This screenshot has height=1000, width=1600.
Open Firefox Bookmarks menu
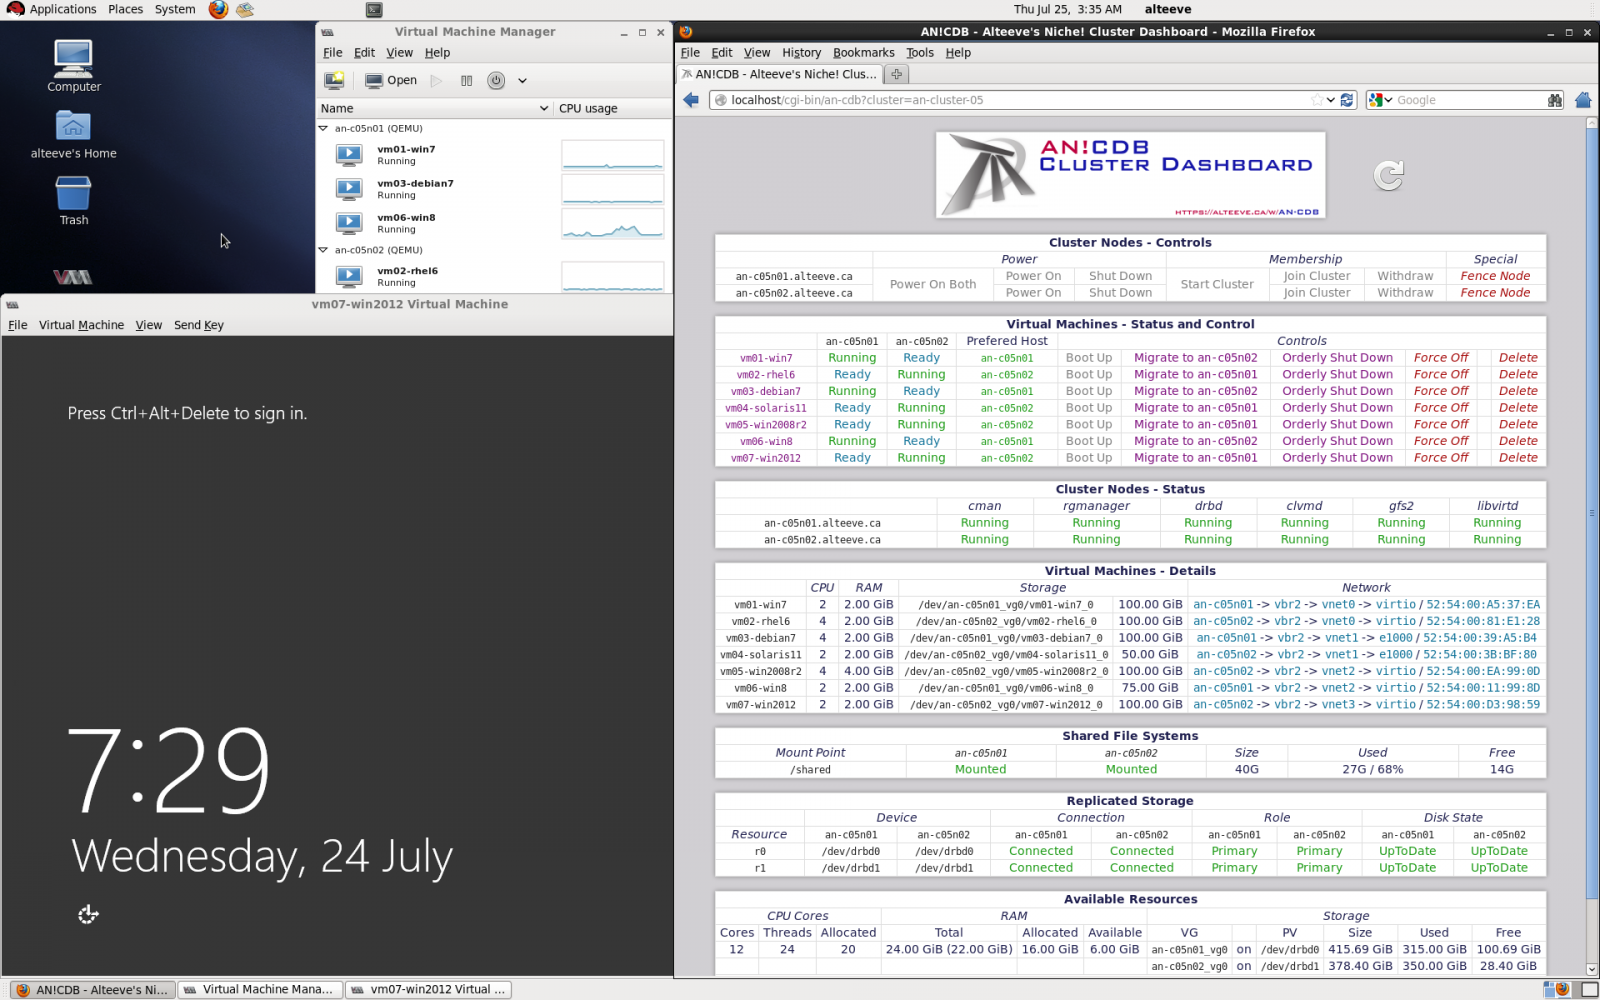click(x=863, y=53)
